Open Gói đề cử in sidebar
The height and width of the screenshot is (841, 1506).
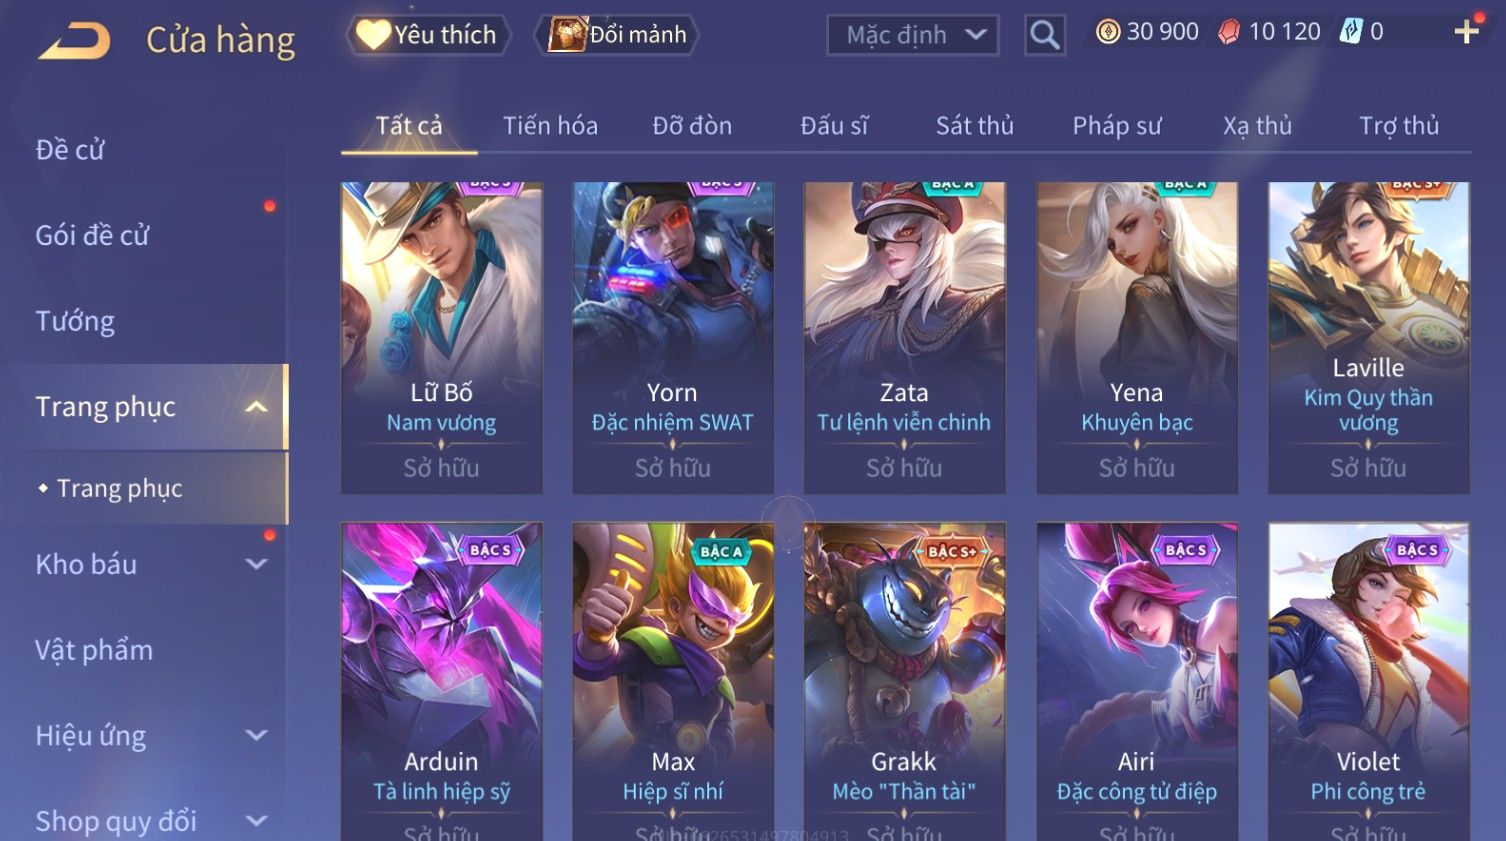(92, 236)
